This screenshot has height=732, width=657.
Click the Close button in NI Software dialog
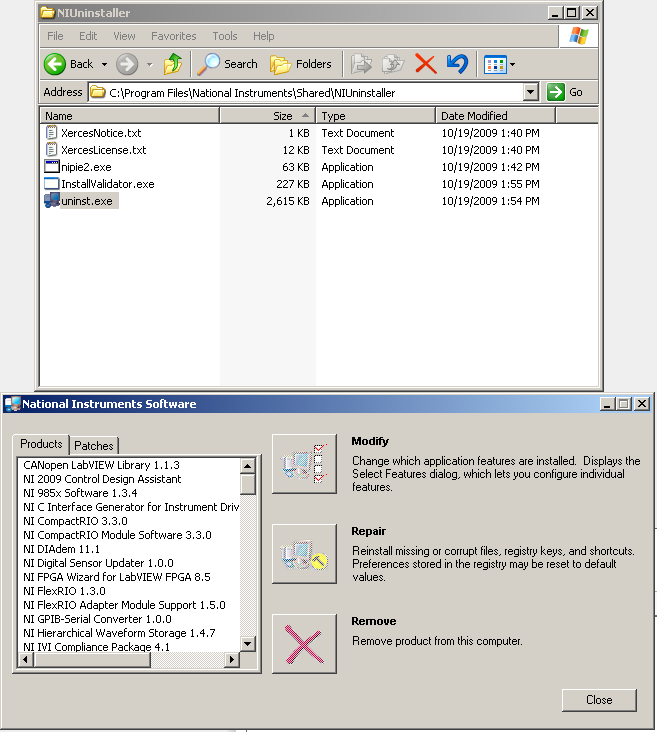click(599, 700)
